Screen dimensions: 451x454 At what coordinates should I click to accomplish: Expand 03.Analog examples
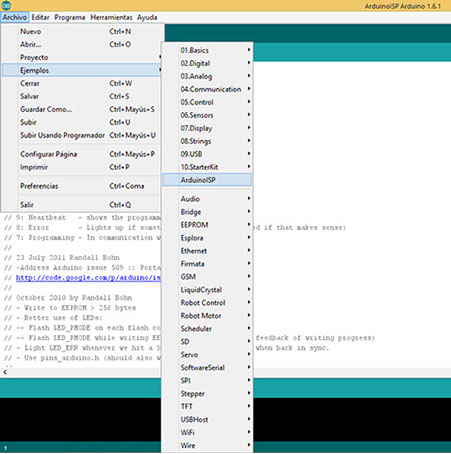tap(207, 76)
